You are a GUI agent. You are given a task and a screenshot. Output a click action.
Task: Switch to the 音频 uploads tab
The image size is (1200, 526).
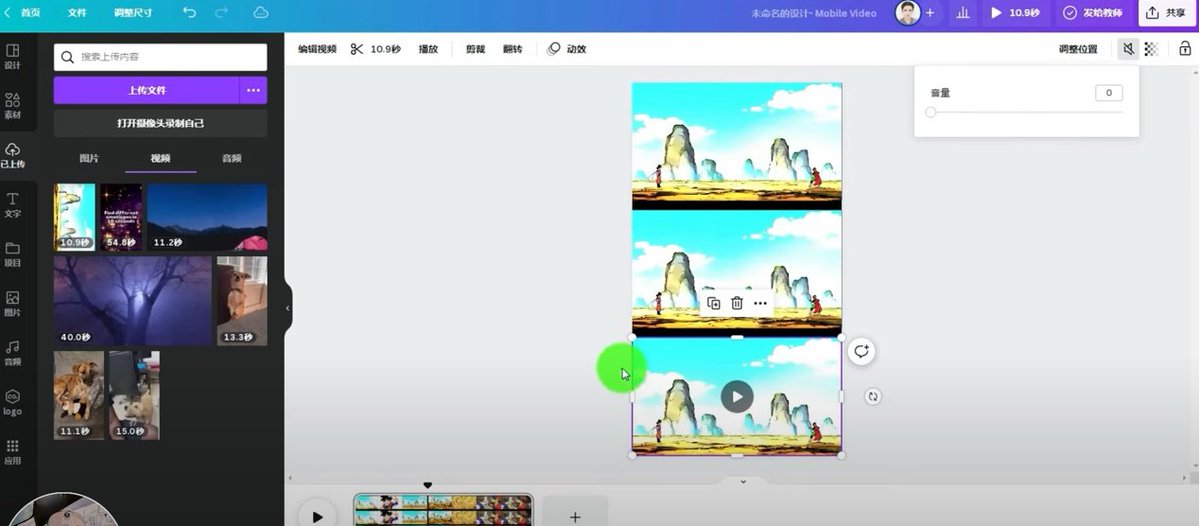[231, 158]
